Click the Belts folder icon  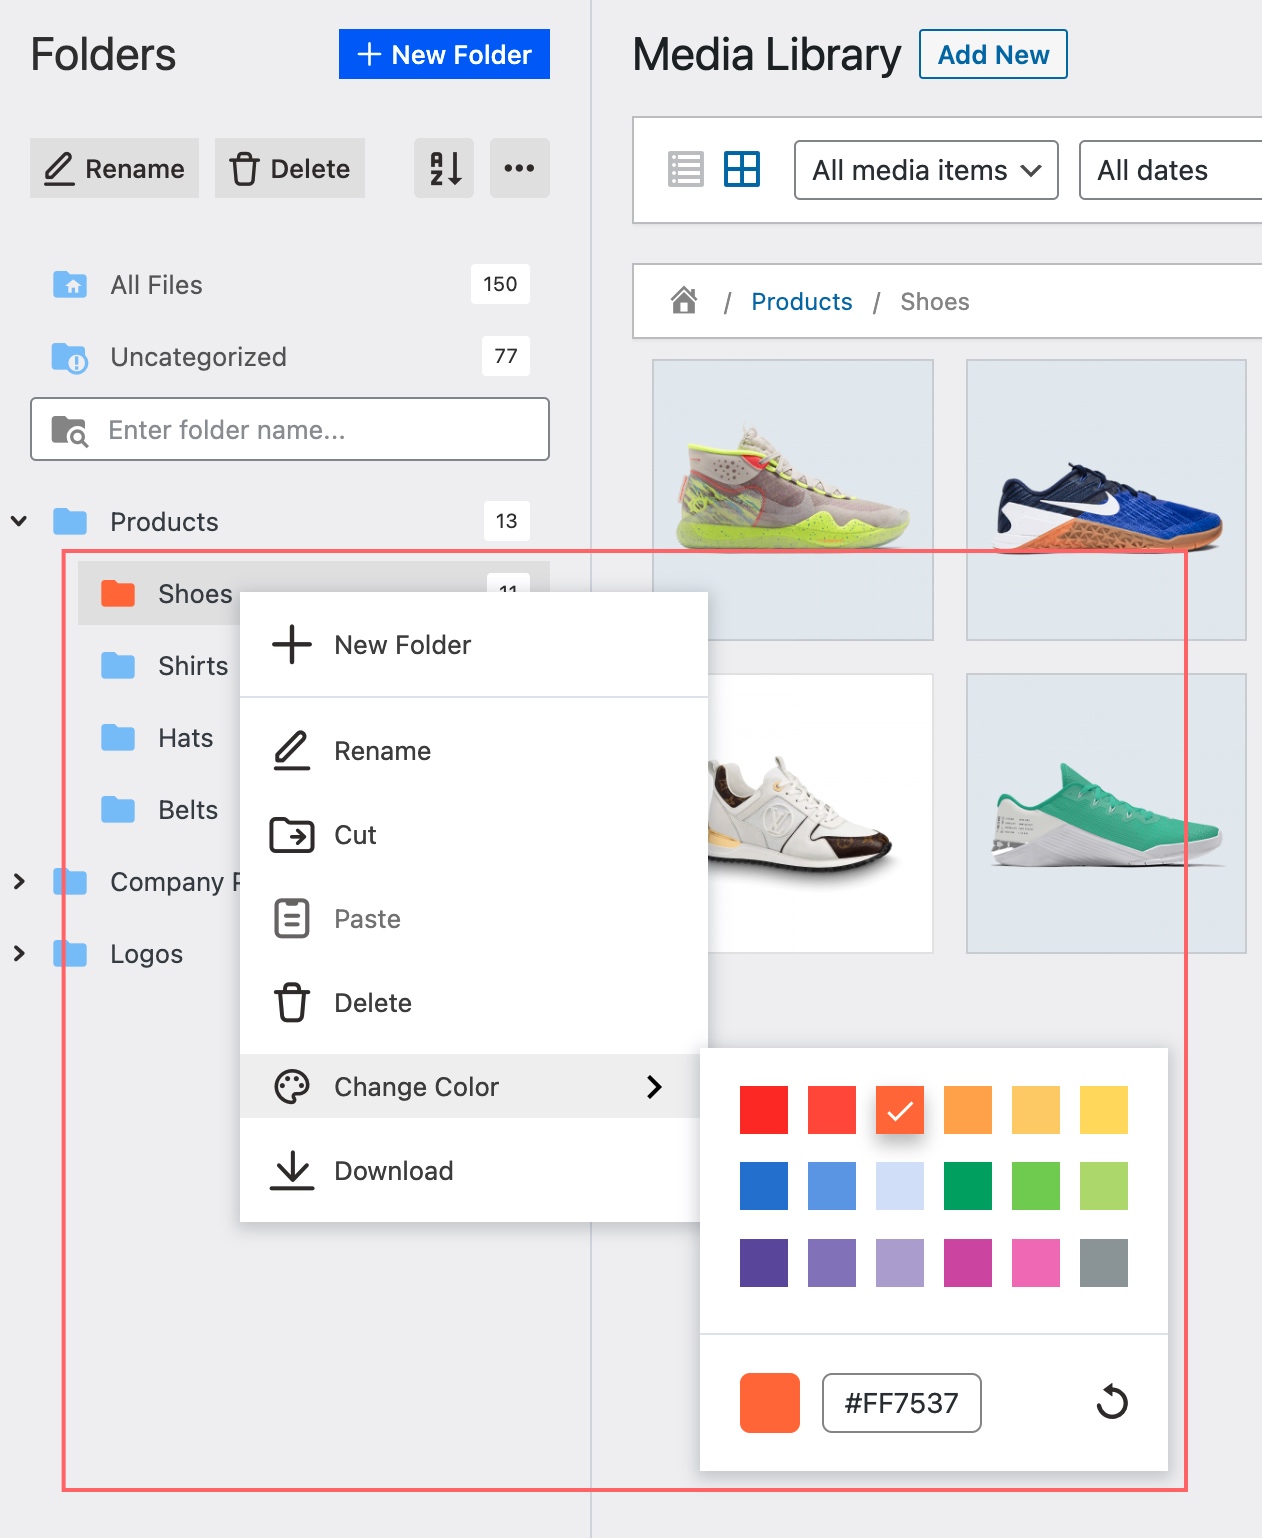(118, 809)
